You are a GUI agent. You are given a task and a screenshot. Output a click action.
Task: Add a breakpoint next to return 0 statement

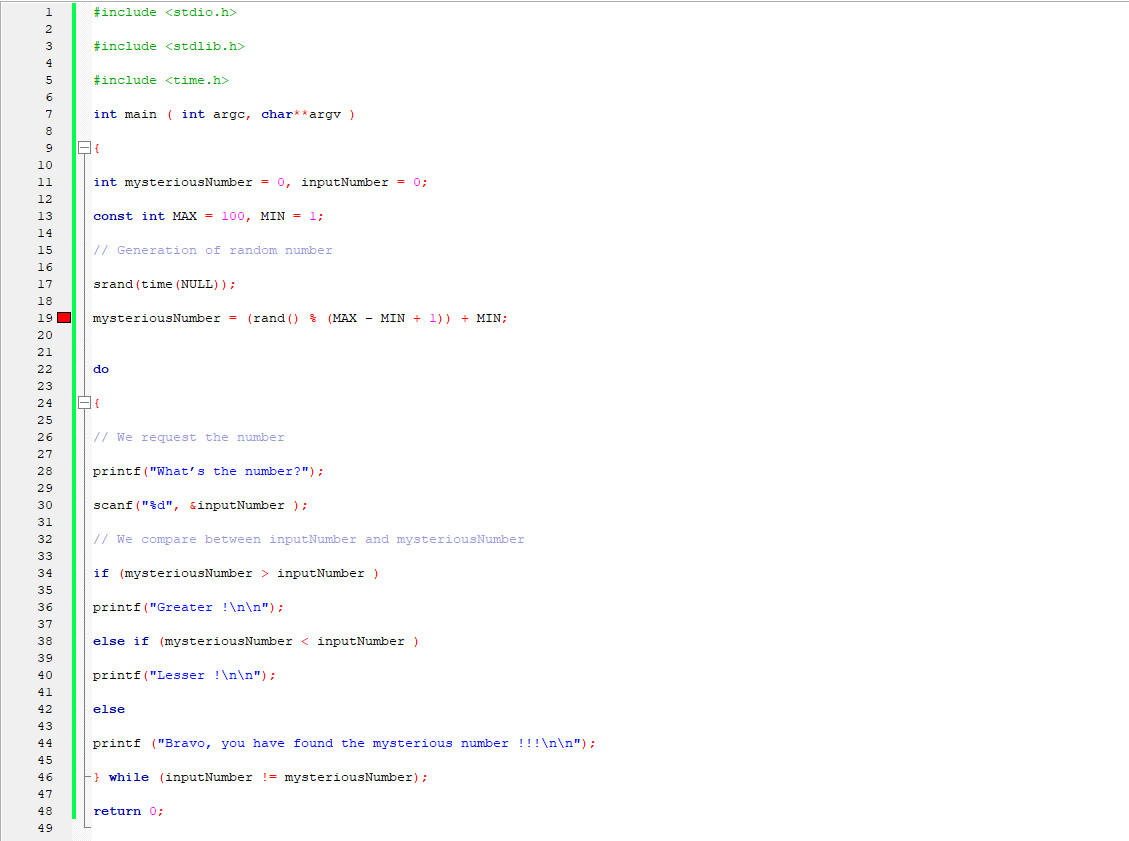63,810
